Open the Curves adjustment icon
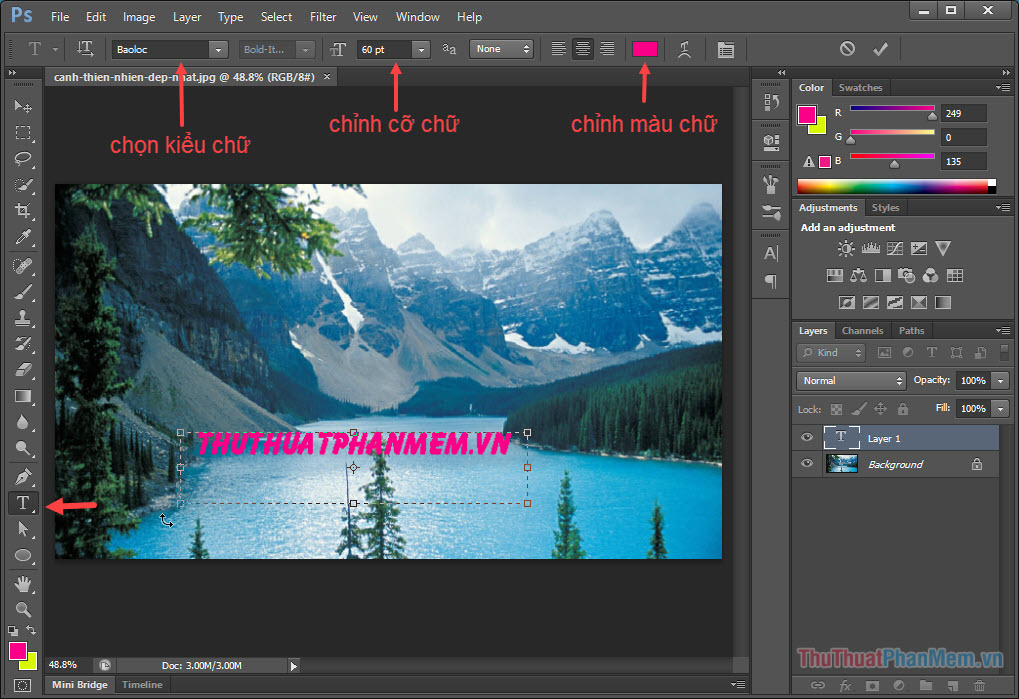 click(895, 248)
